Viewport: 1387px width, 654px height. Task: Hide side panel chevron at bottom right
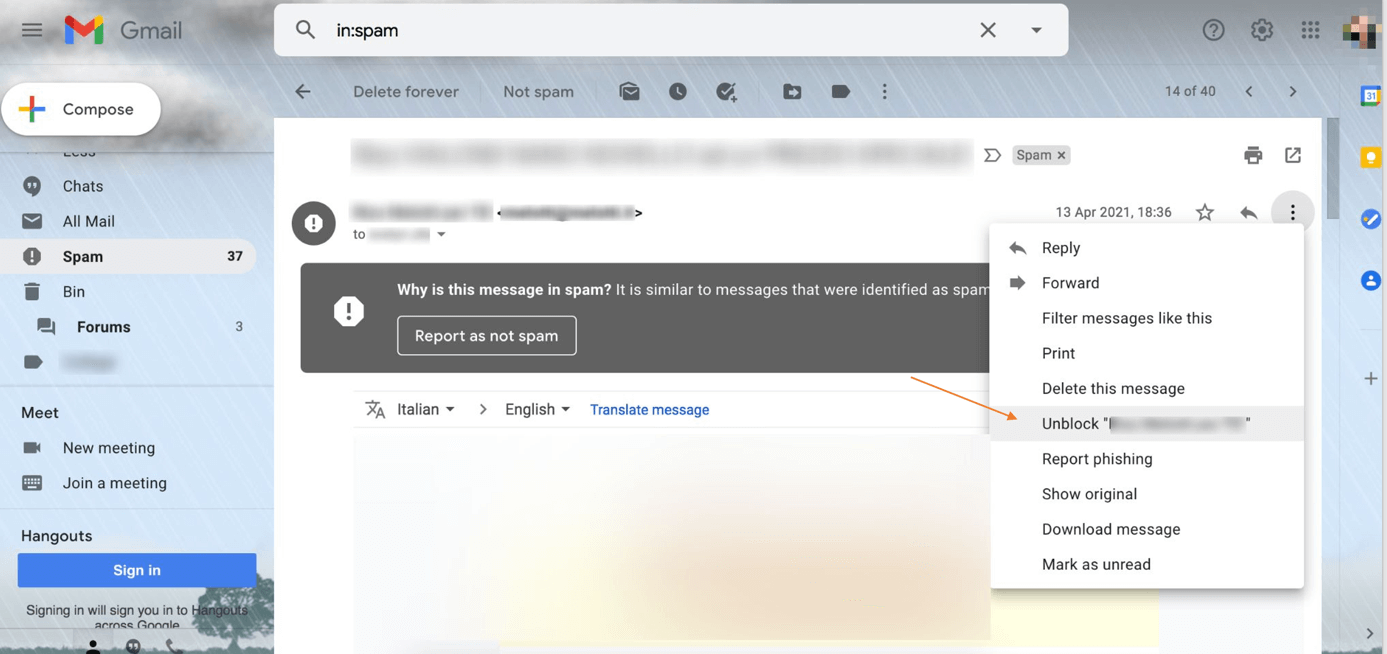1370,633
